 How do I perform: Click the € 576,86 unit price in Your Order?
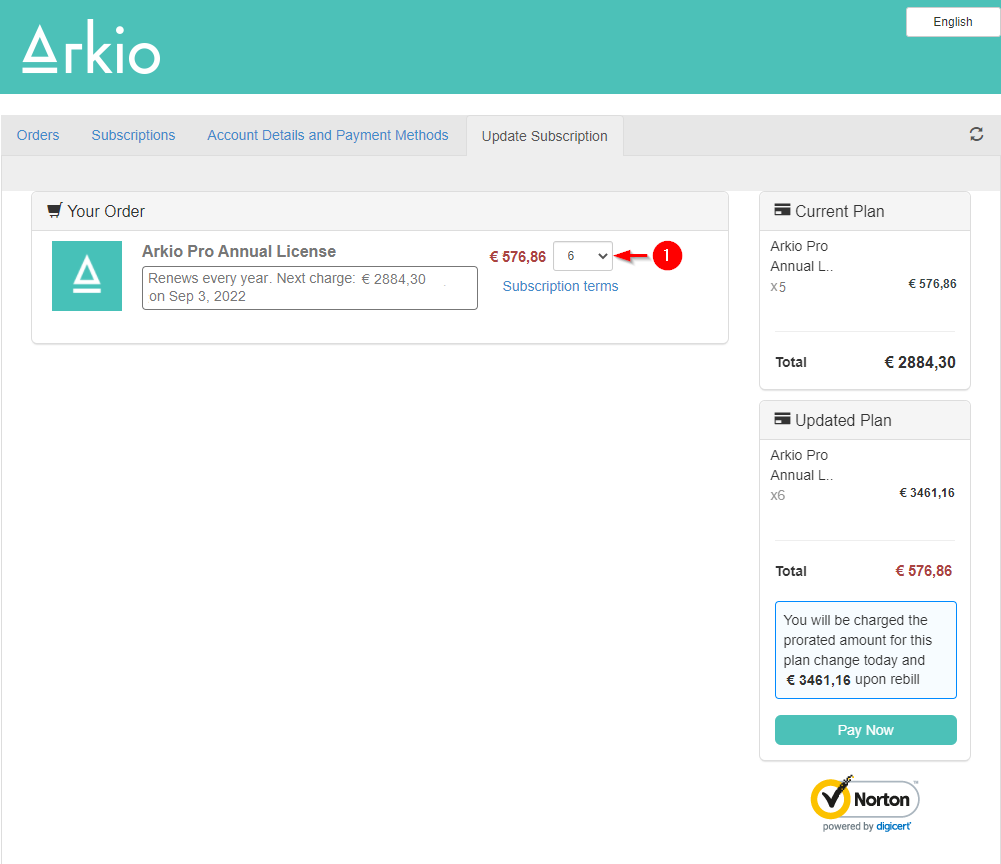point(518,257)
